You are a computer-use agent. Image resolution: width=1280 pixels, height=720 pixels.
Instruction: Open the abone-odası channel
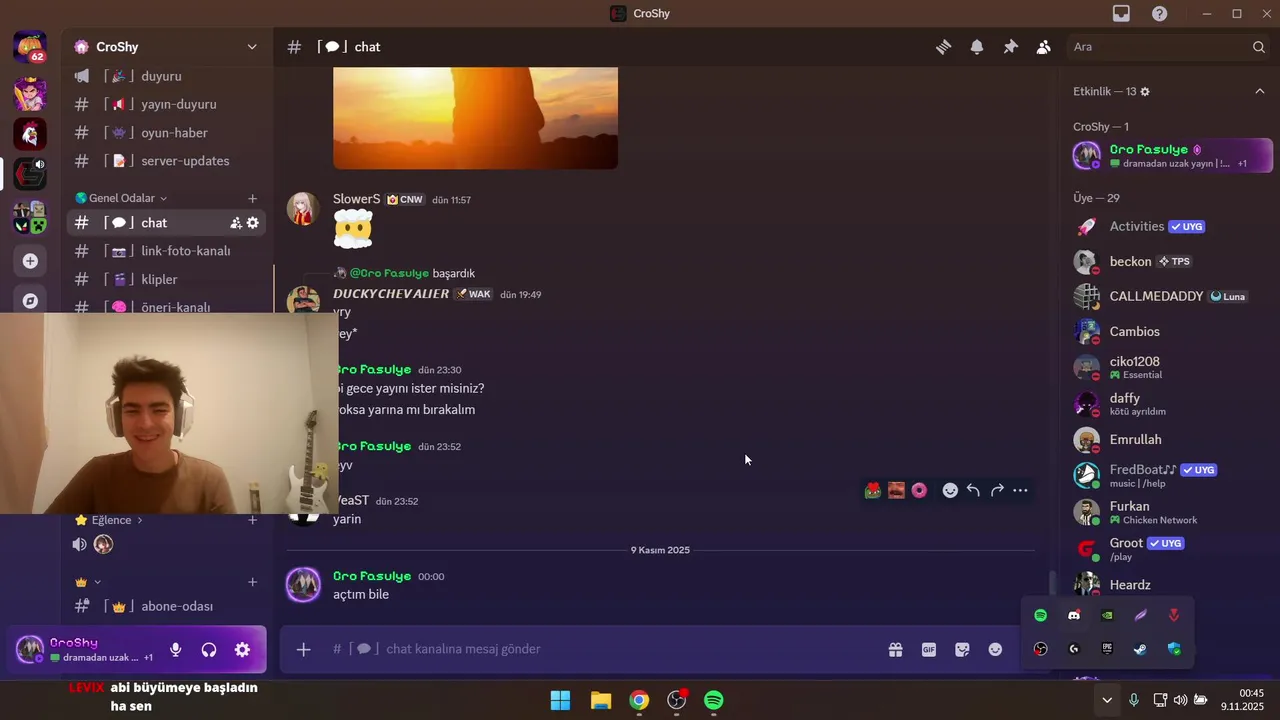[166, 606]
